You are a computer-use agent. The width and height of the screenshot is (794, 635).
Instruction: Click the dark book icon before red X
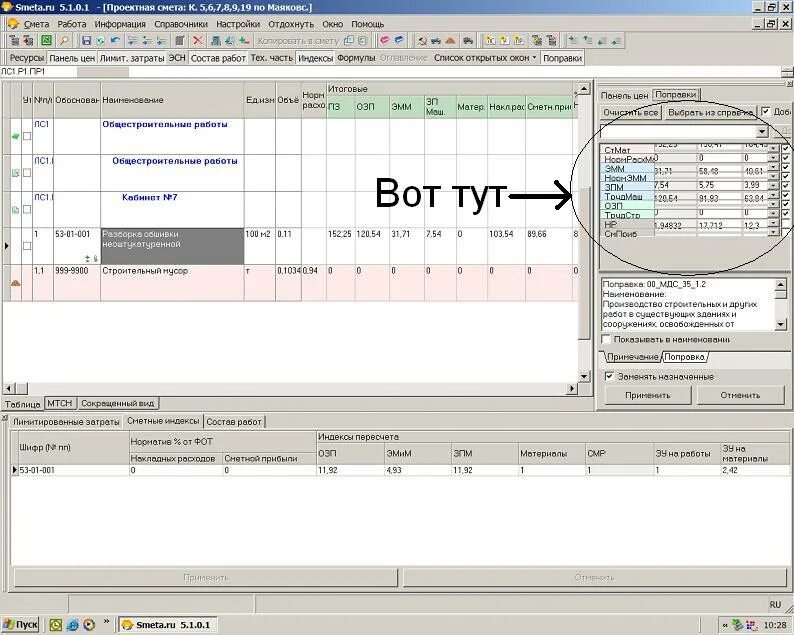[180, 41]
